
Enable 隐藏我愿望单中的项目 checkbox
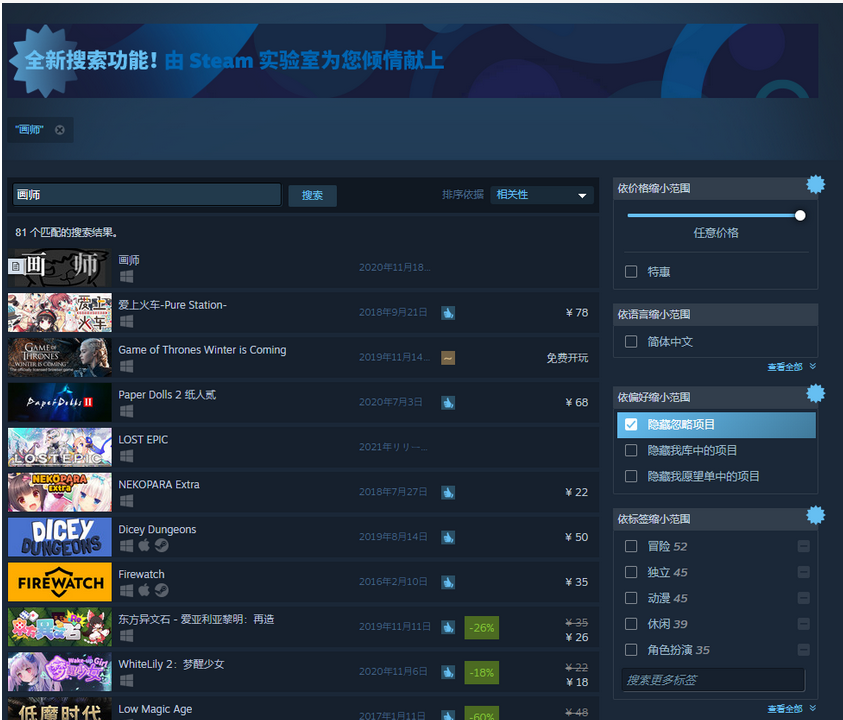631,476
